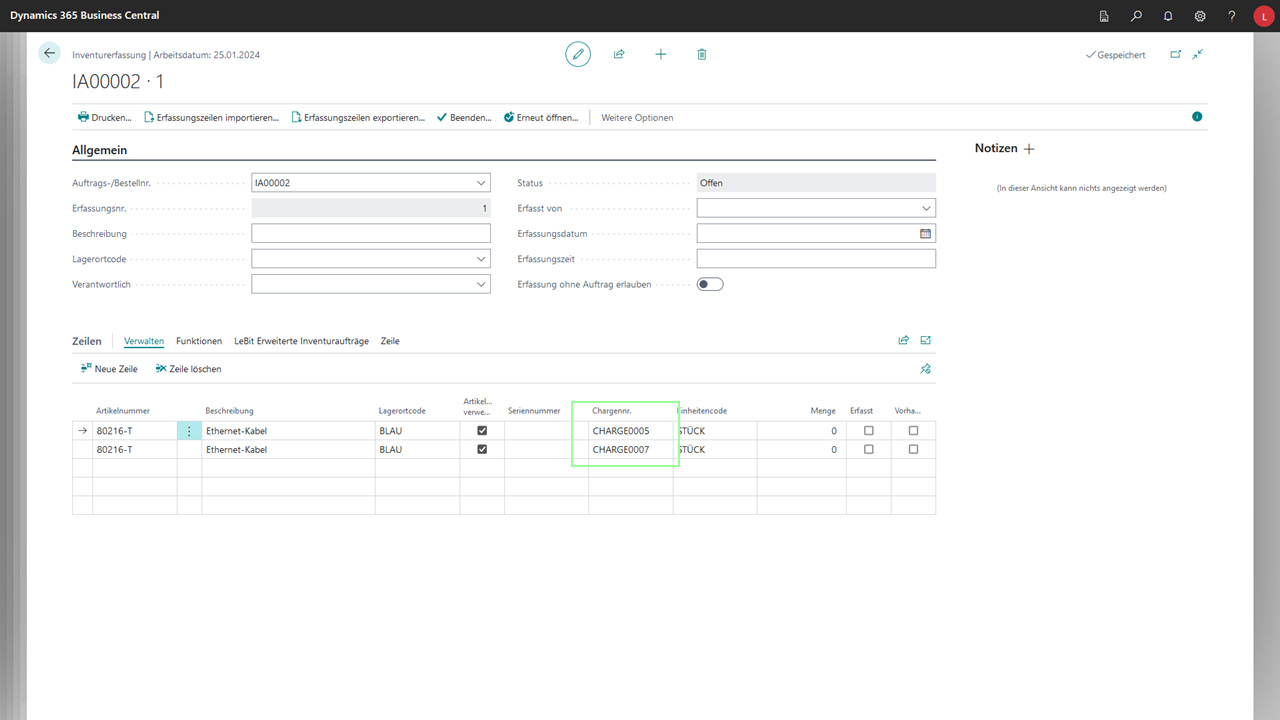The height and width of the screenshot is (720, 1280).
Task: Add a note with plus icon
Action: 1030,149
